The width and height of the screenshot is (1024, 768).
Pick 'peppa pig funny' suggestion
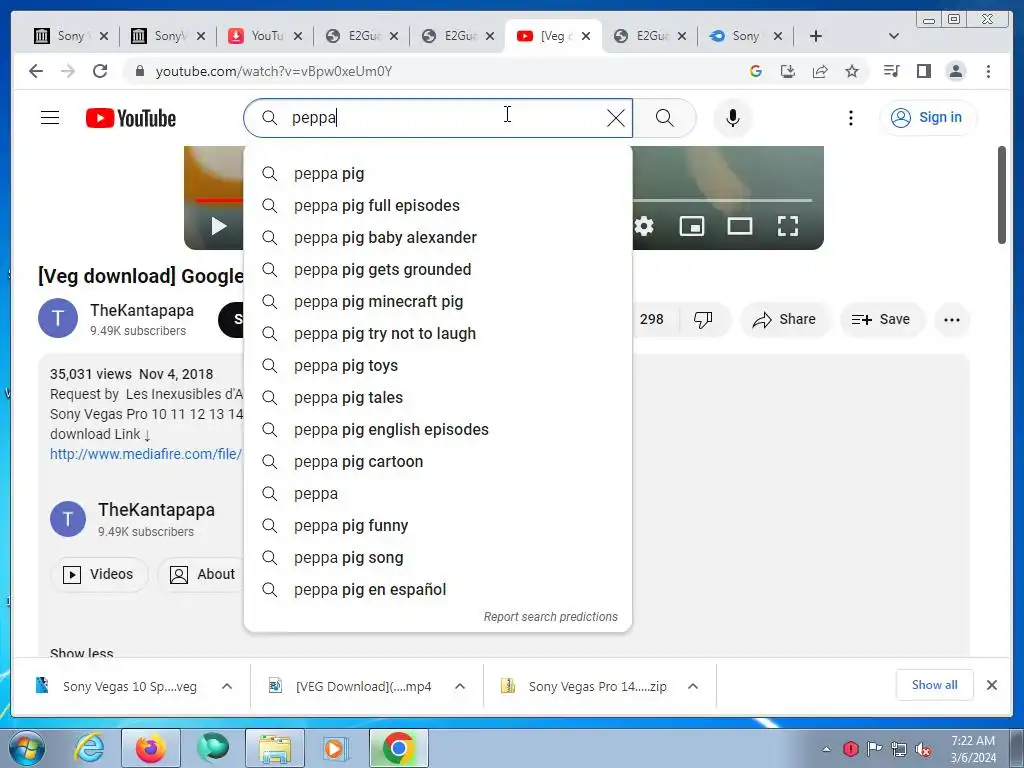click(438, 526)
